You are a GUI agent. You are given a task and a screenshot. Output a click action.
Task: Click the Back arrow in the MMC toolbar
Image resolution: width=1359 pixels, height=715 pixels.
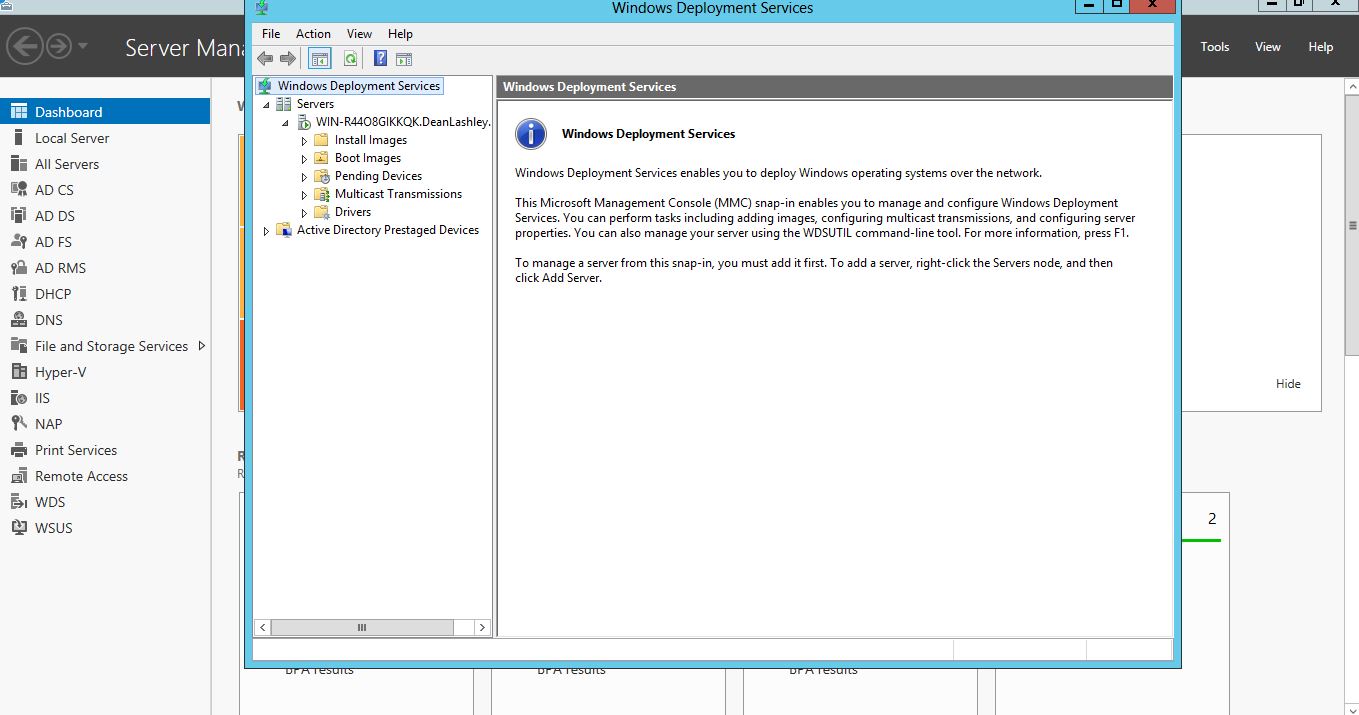click(x=265, y=59)
